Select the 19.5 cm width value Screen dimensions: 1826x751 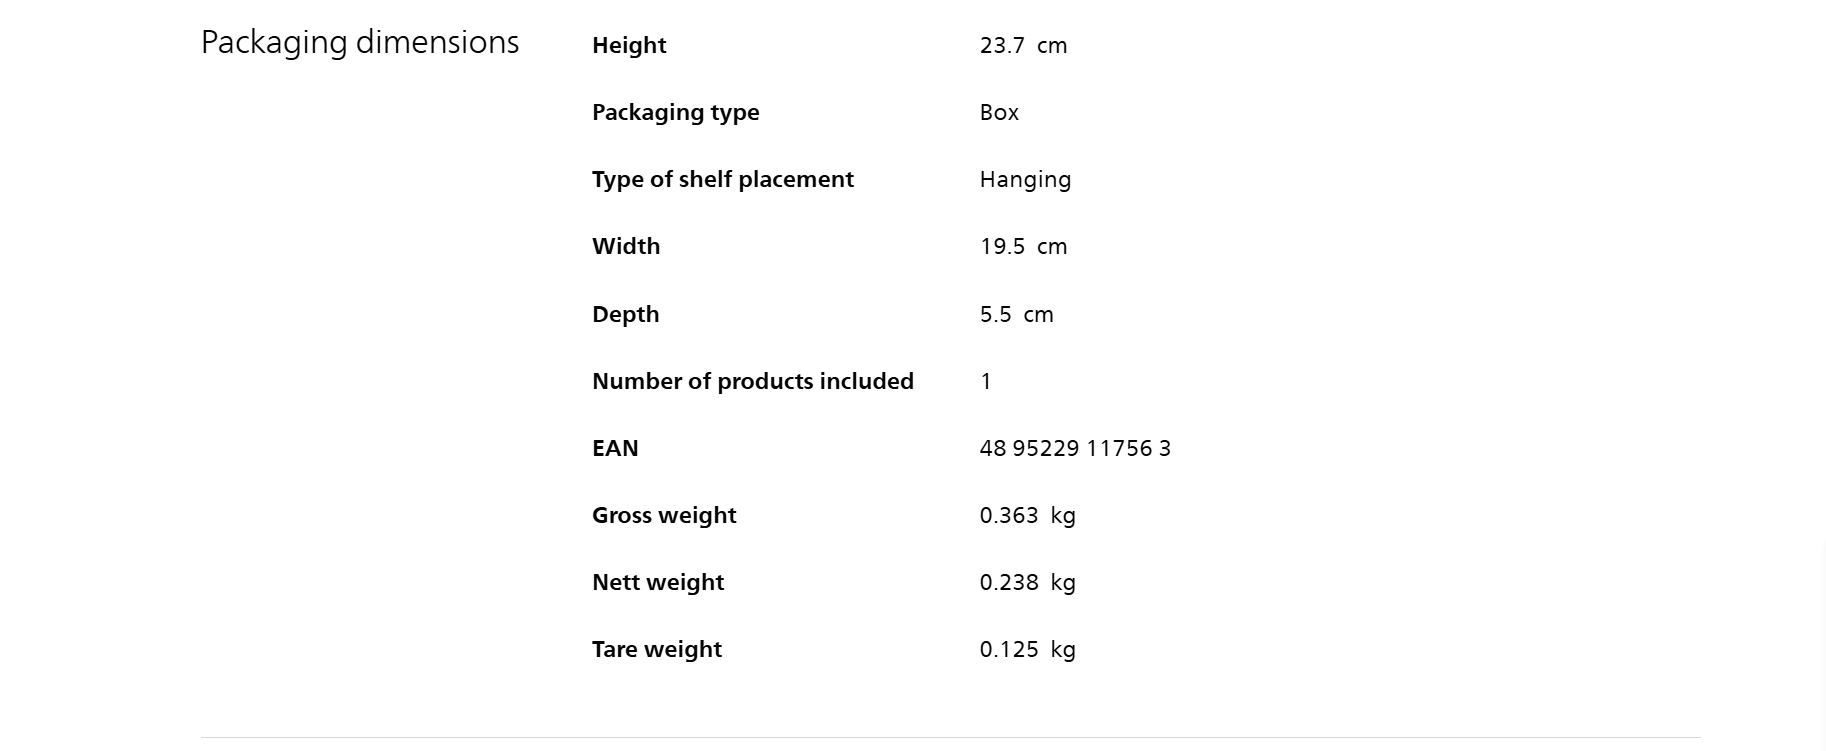click(1023, 247)
